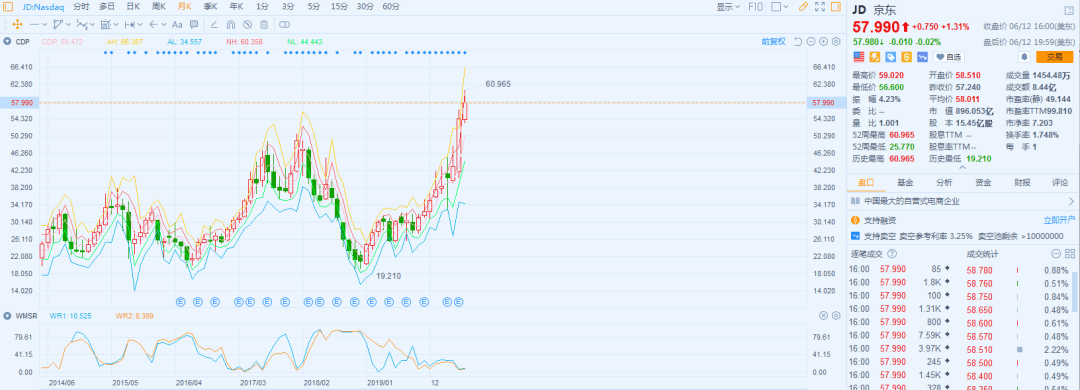Reset the chart with undo arrow
The width and height of the screenshot is (1080, 390).
(x=798, y=41)
